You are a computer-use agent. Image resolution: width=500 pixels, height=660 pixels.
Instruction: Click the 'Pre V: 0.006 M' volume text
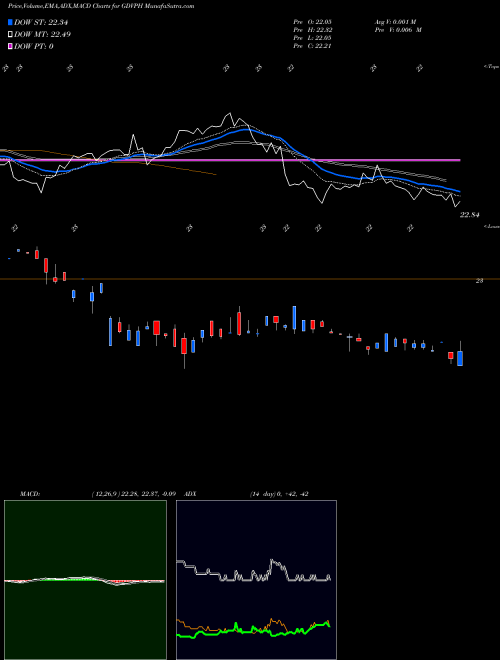click(x=398, y=30)
